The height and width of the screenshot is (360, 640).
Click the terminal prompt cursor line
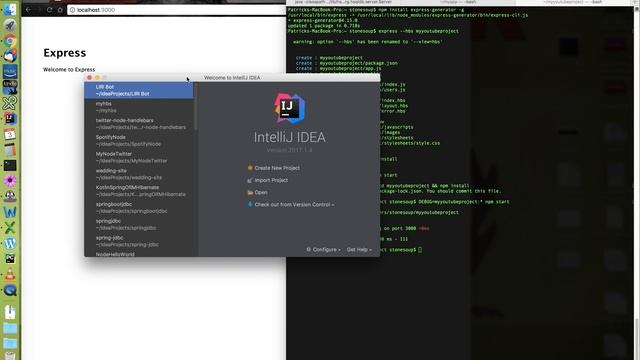[x=400, y=249]
